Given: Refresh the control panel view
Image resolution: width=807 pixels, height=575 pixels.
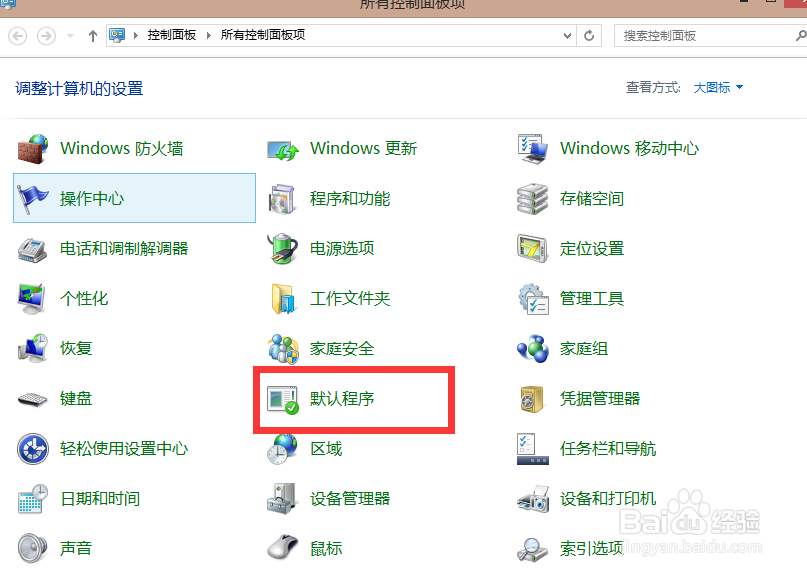Looking at the screenshot, I should (589, 36).
